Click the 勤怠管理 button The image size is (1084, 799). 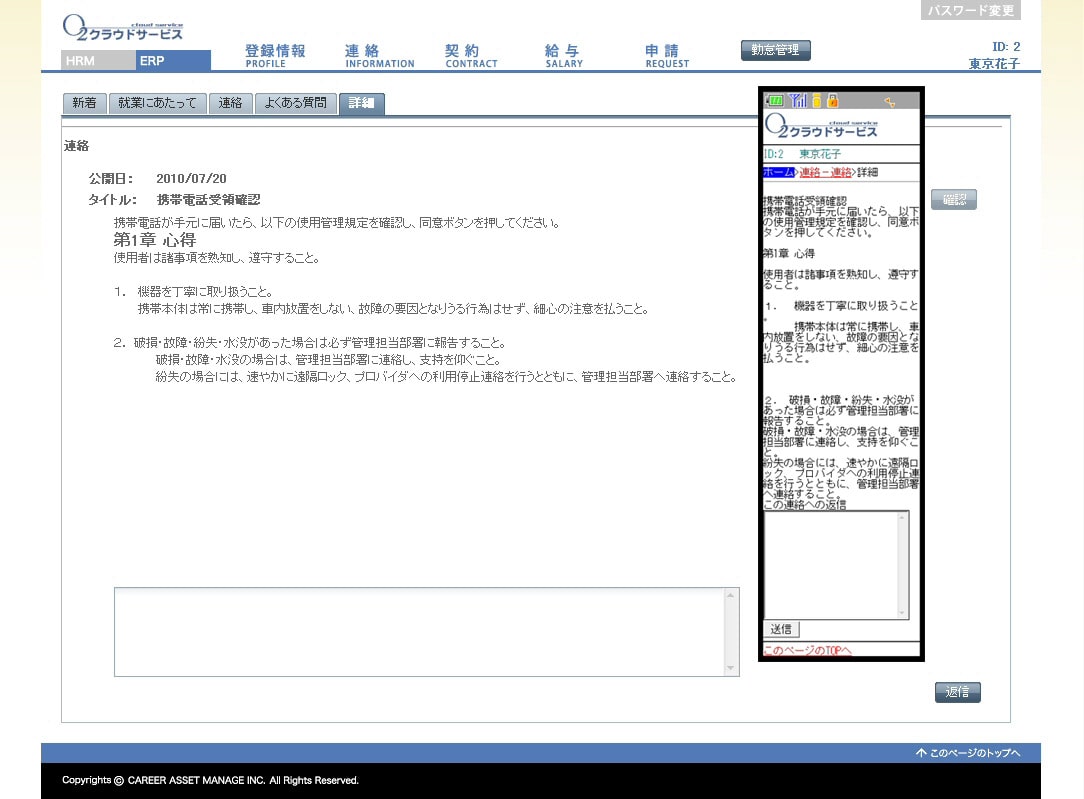pyautogui.click(x=776, y=50)
